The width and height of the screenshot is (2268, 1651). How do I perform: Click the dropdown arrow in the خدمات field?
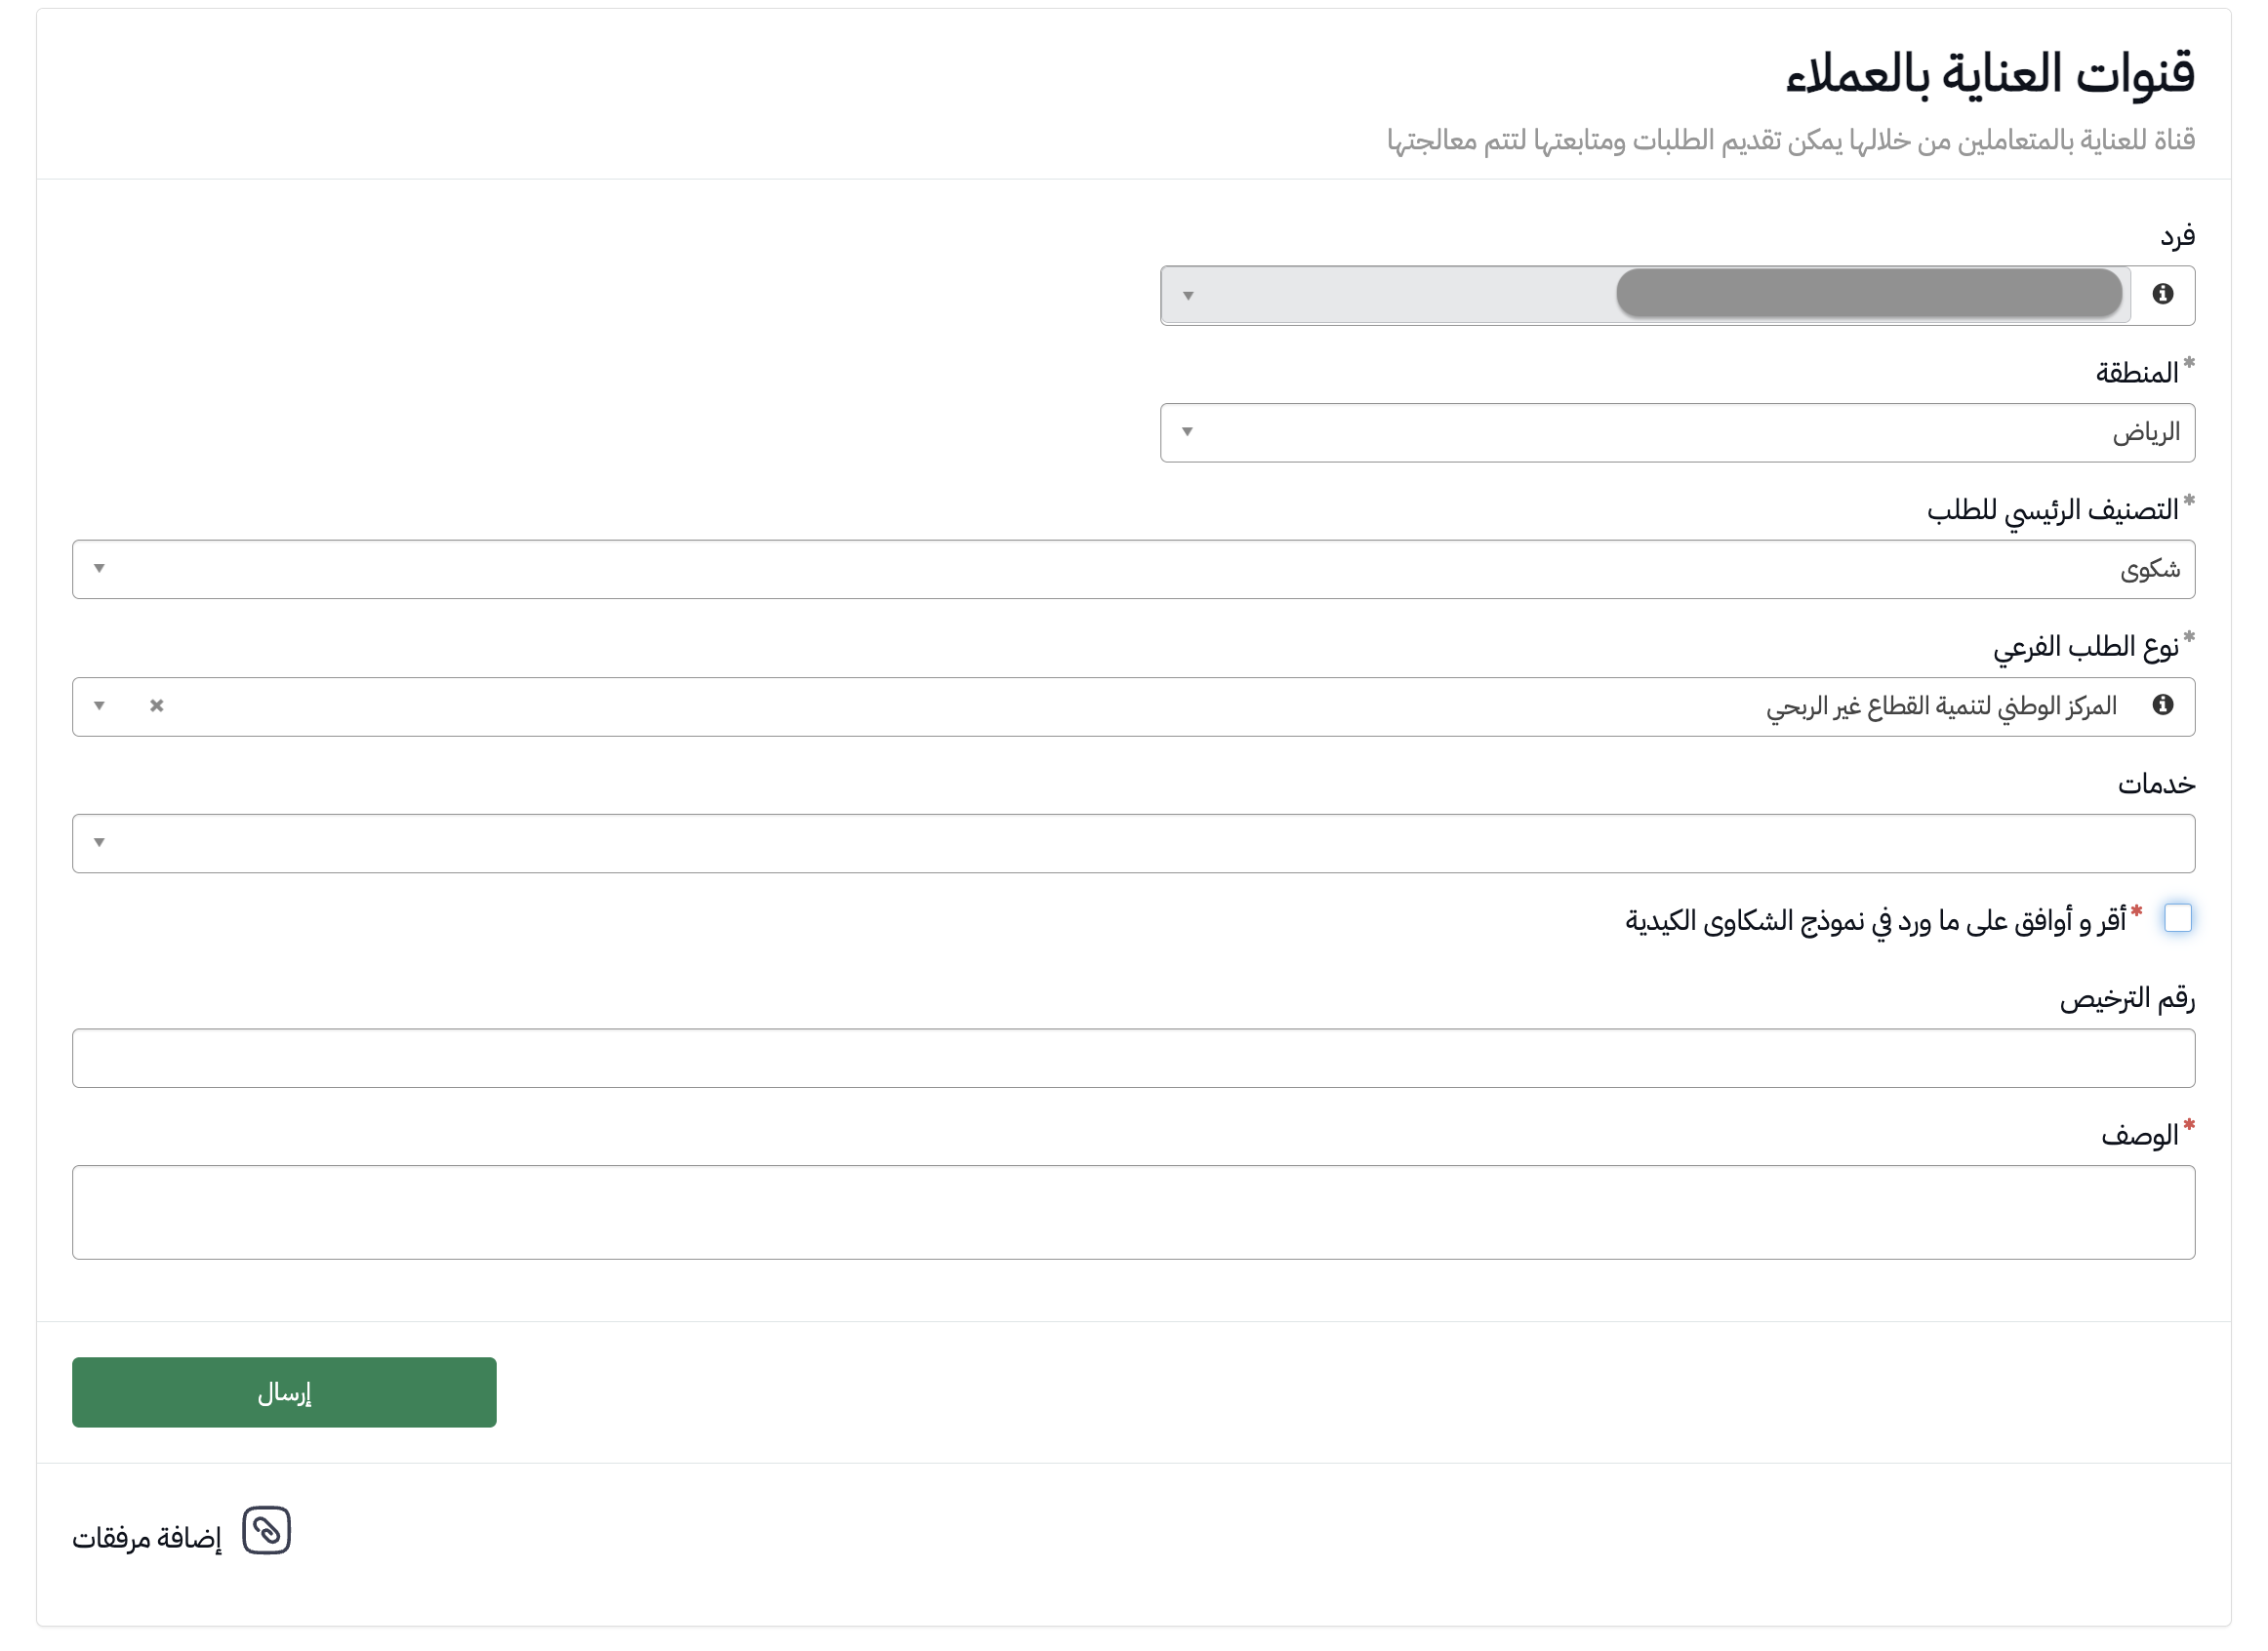pos(98,843)
